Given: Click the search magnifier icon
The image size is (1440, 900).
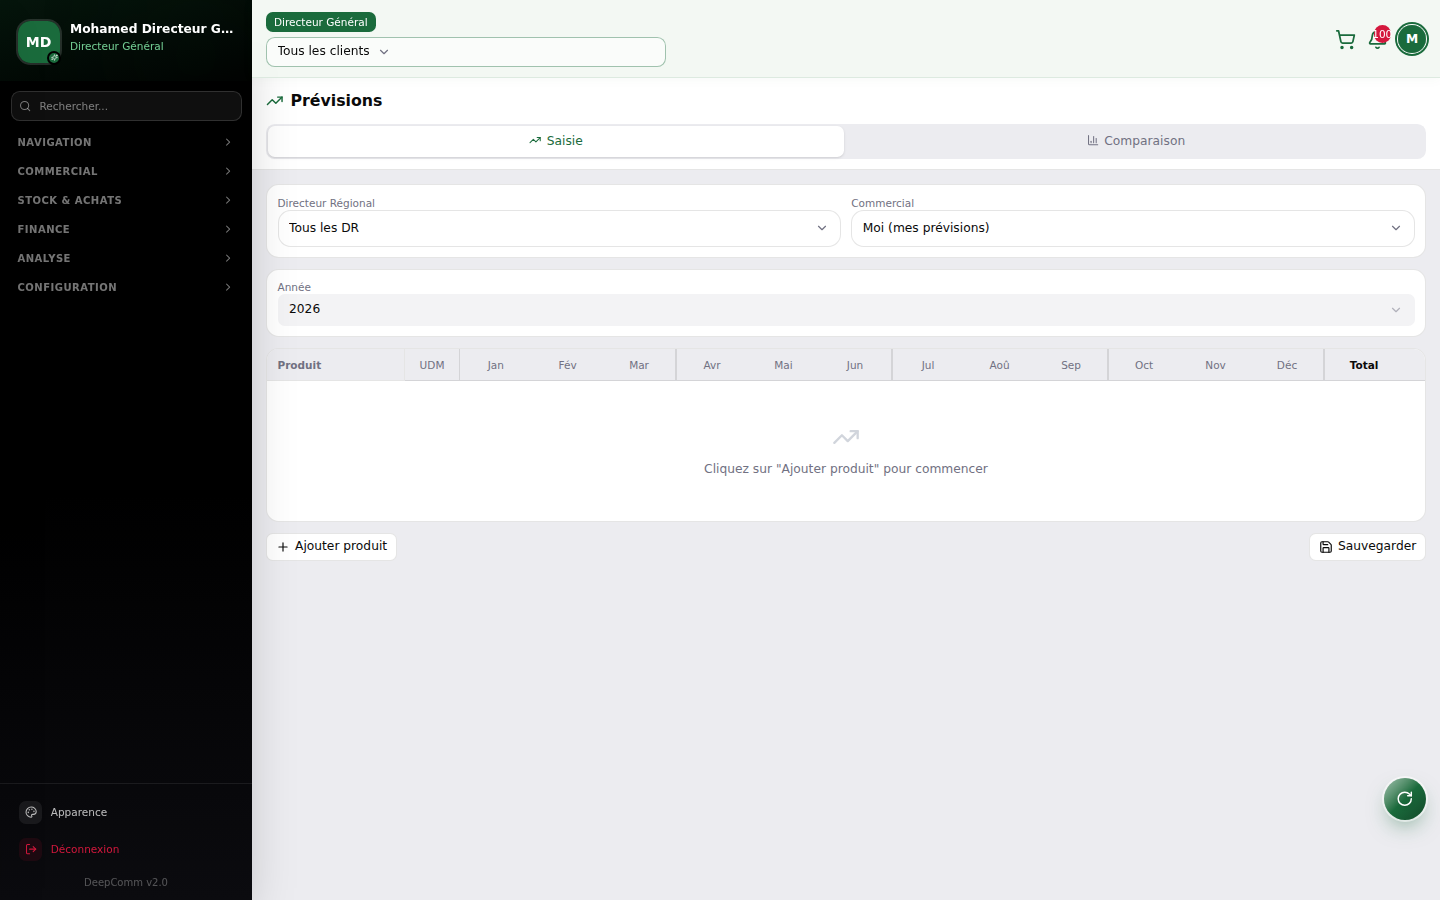Looking at the screenshot, I should pyautogui.click(x=25, y=106).
